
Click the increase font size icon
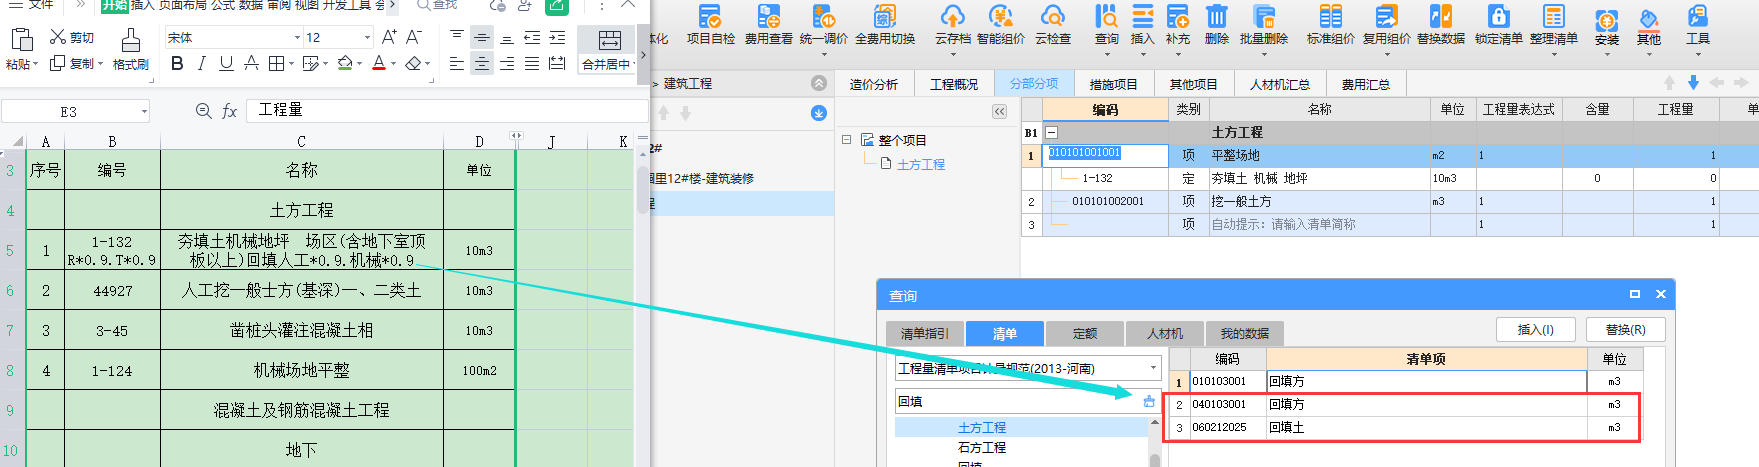(390, 37)
